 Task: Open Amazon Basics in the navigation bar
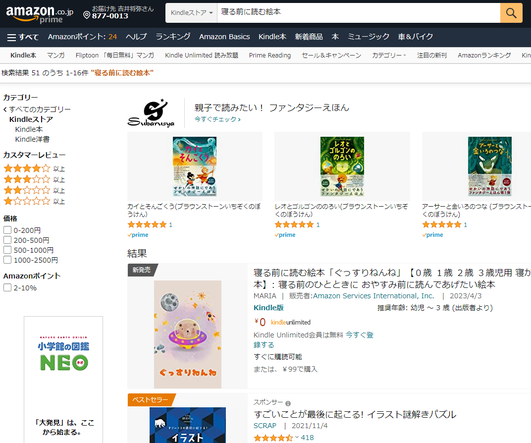coord(224,37)
